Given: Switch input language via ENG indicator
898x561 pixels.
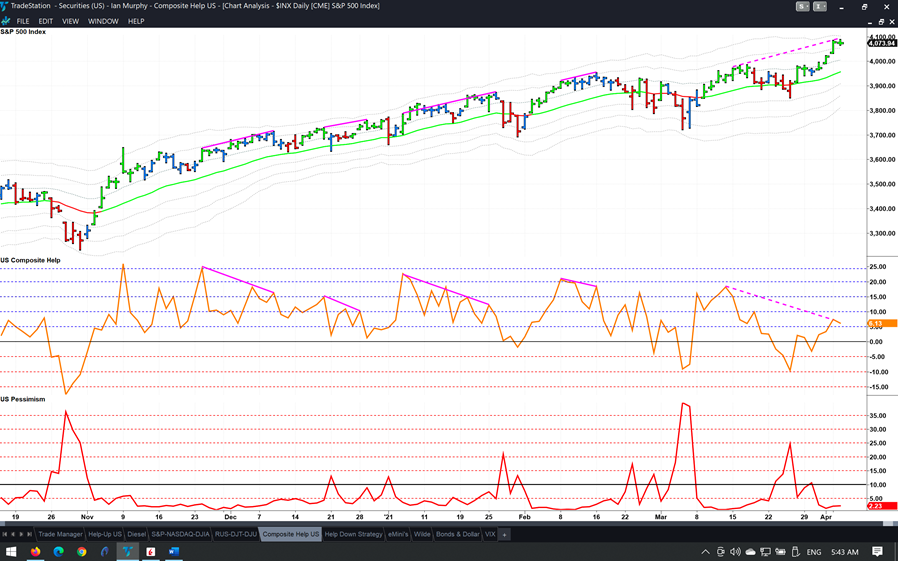Looking at the screenshot, I should click(814, 552).
